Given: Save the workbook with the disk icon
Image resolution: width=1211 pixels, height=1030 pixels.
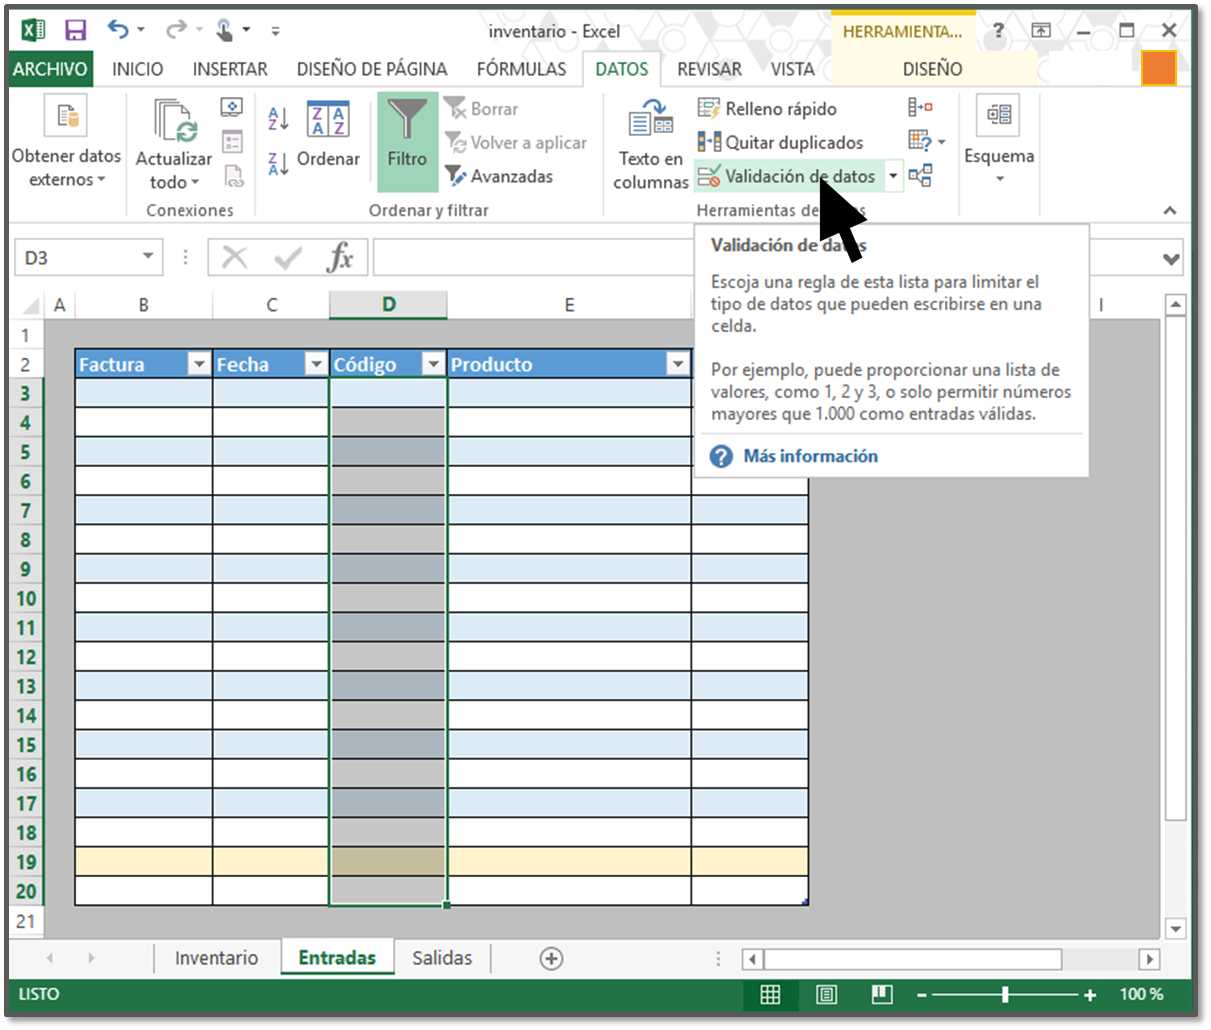Looking at the screenshot, I should point(75,31).
